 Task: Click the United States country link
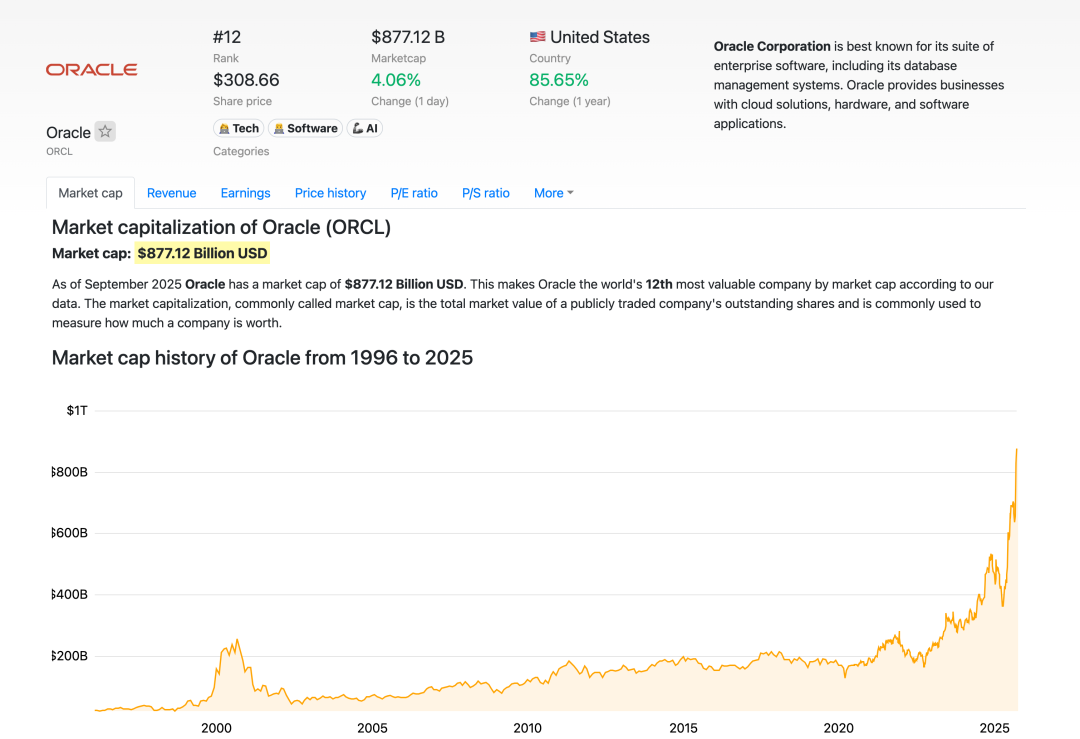coord(600,37)
